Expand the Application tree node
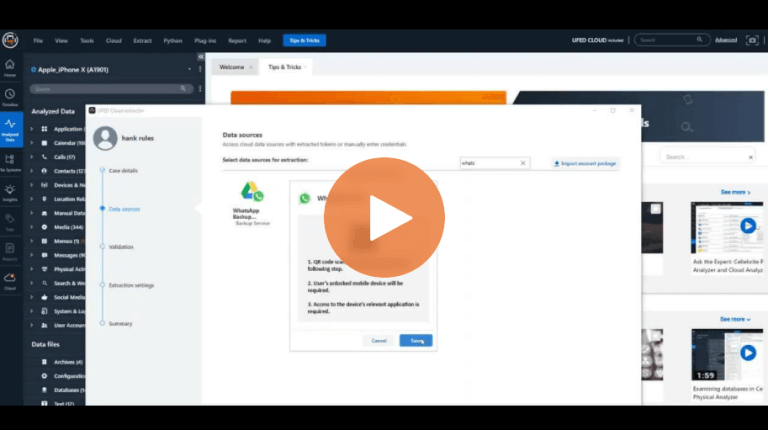 (x=32, y=129)
